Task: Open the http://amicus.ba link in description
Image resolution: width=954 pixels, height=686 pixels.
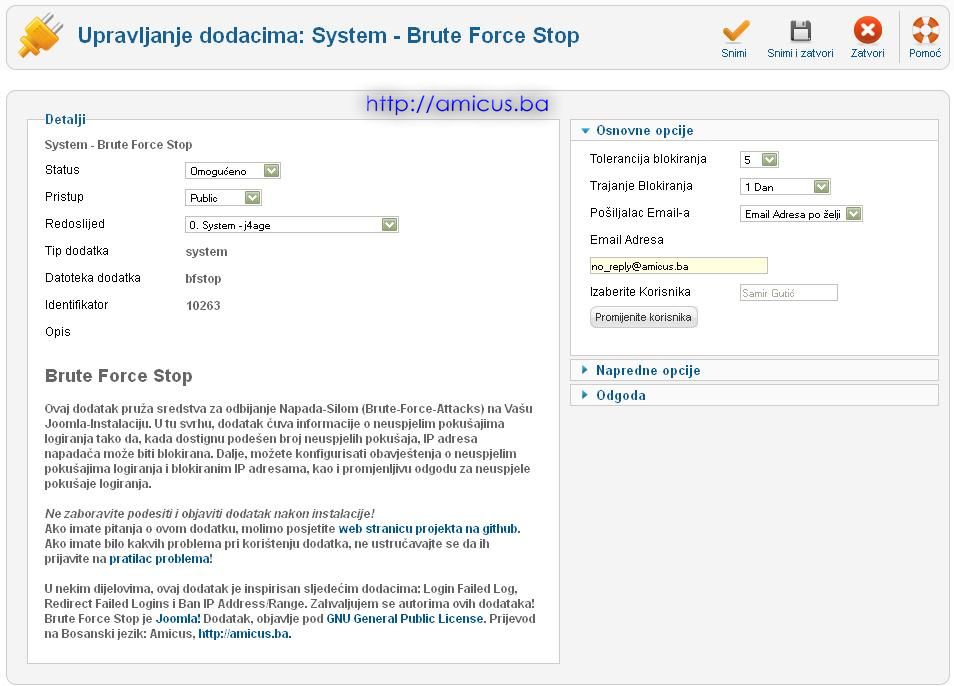Action: (x=245, y=634)
